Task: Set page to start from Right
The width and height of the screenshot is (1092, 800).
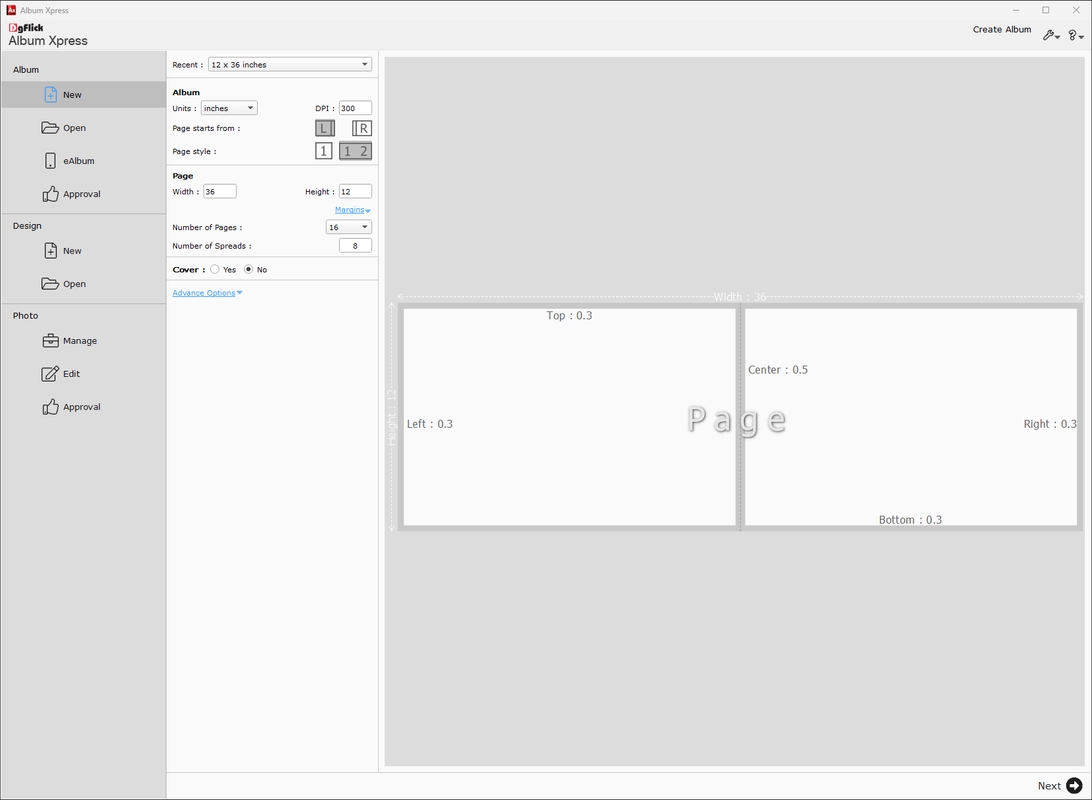Action: click(361, 128)
